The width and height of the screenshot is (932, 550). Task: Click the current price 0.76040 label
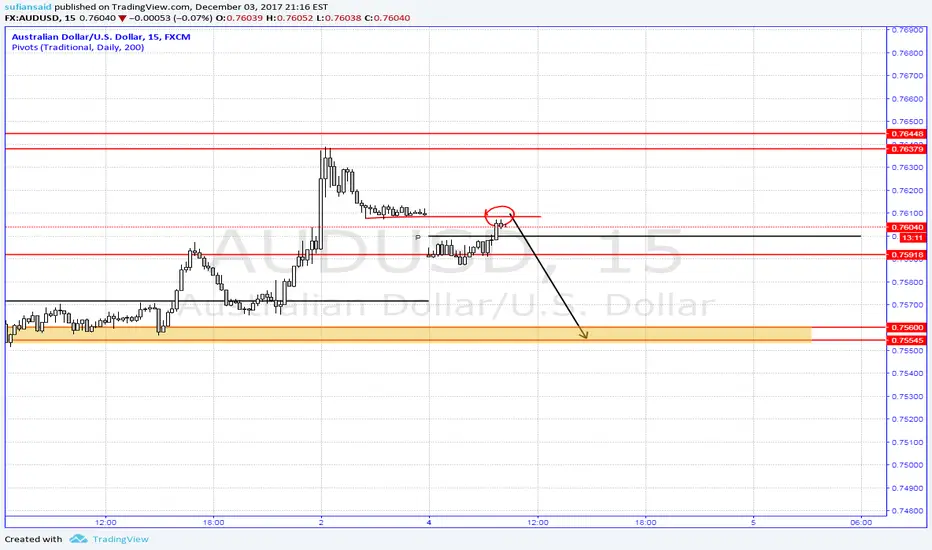907,227
